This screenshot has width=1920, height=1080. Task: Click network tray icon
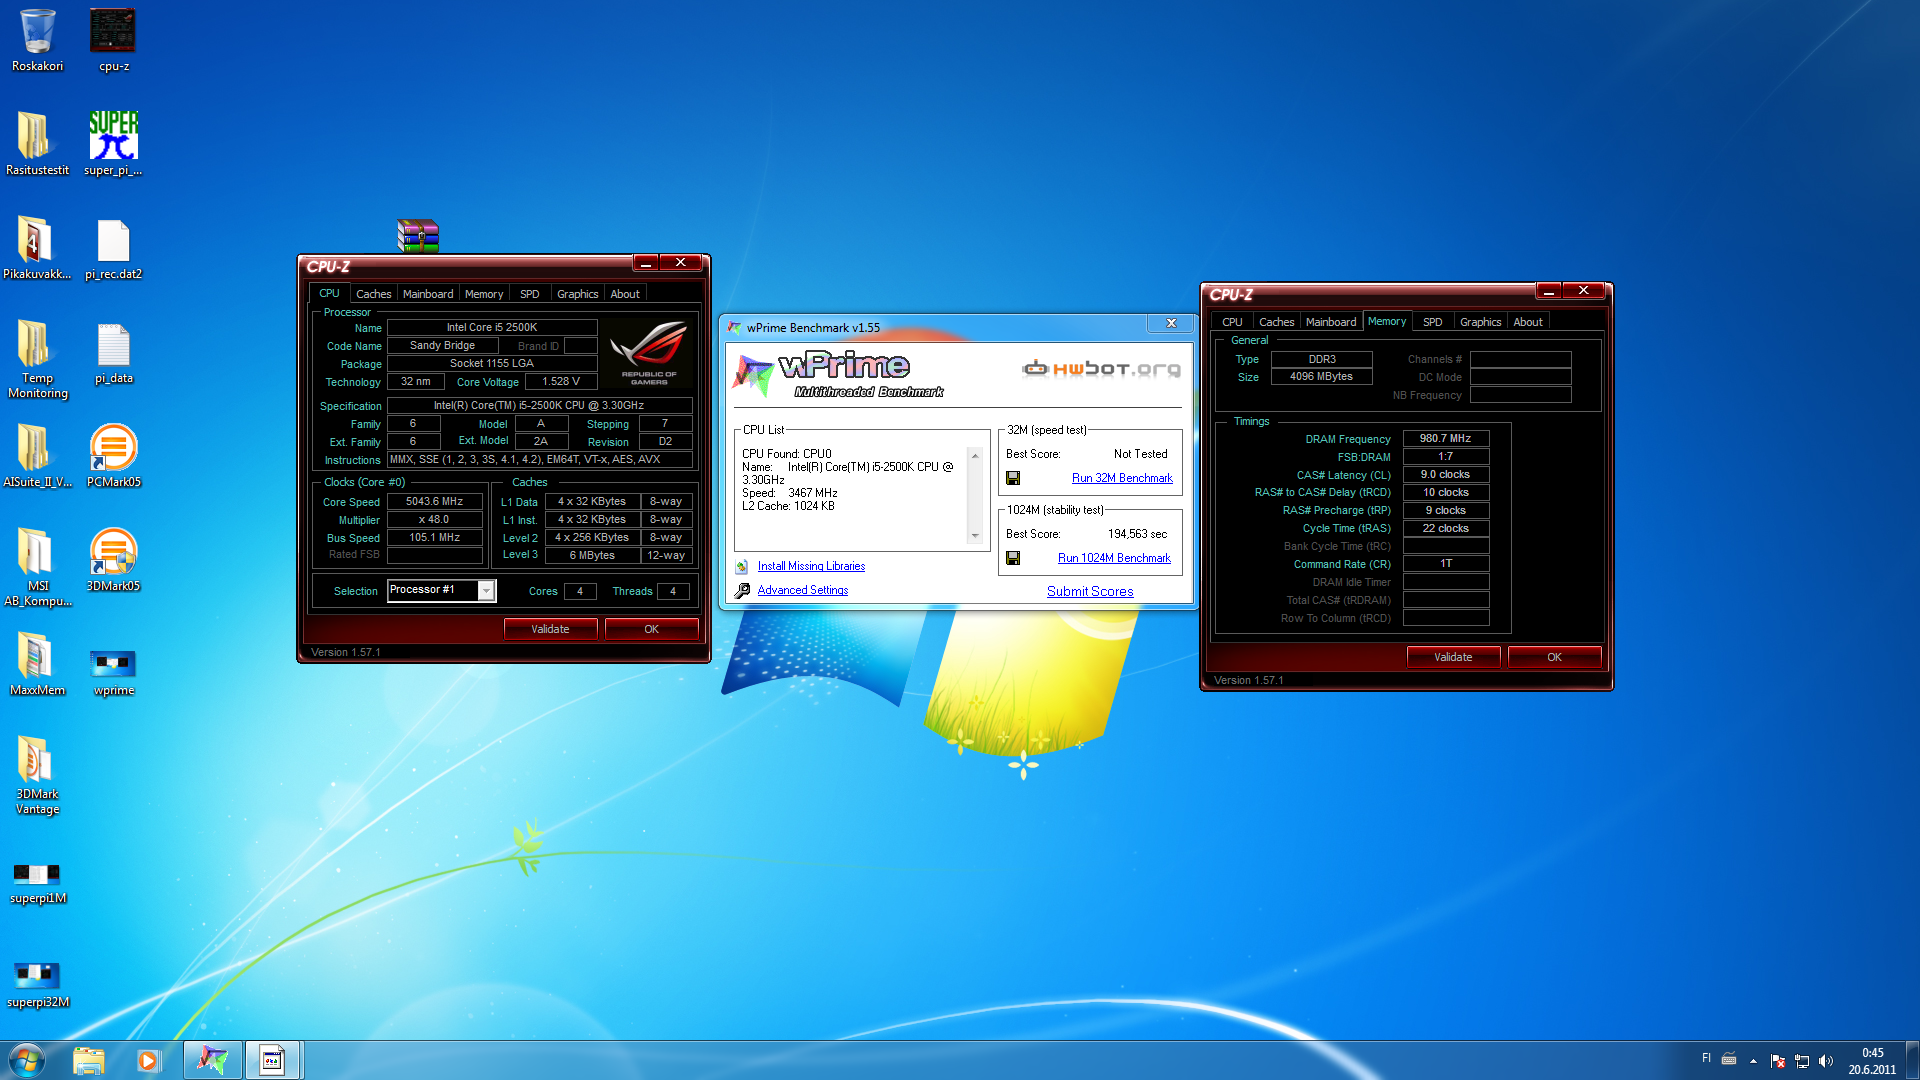[1802, 1061]
